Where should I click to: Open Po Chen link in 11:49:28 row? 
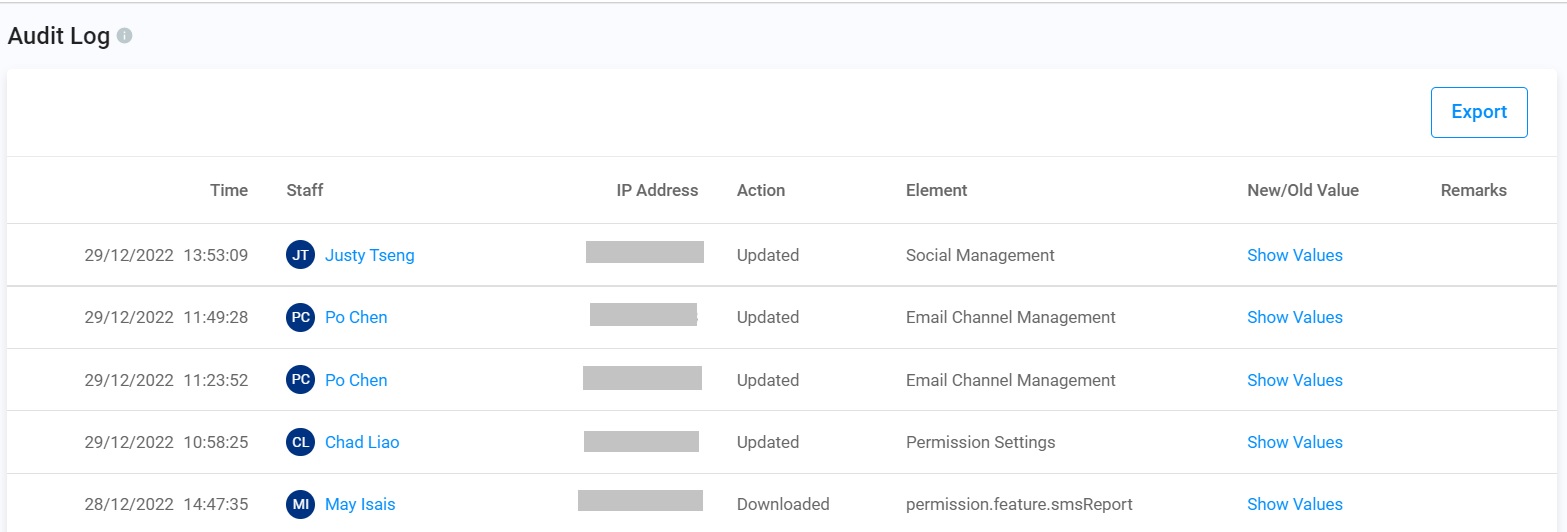pos(356,317)
